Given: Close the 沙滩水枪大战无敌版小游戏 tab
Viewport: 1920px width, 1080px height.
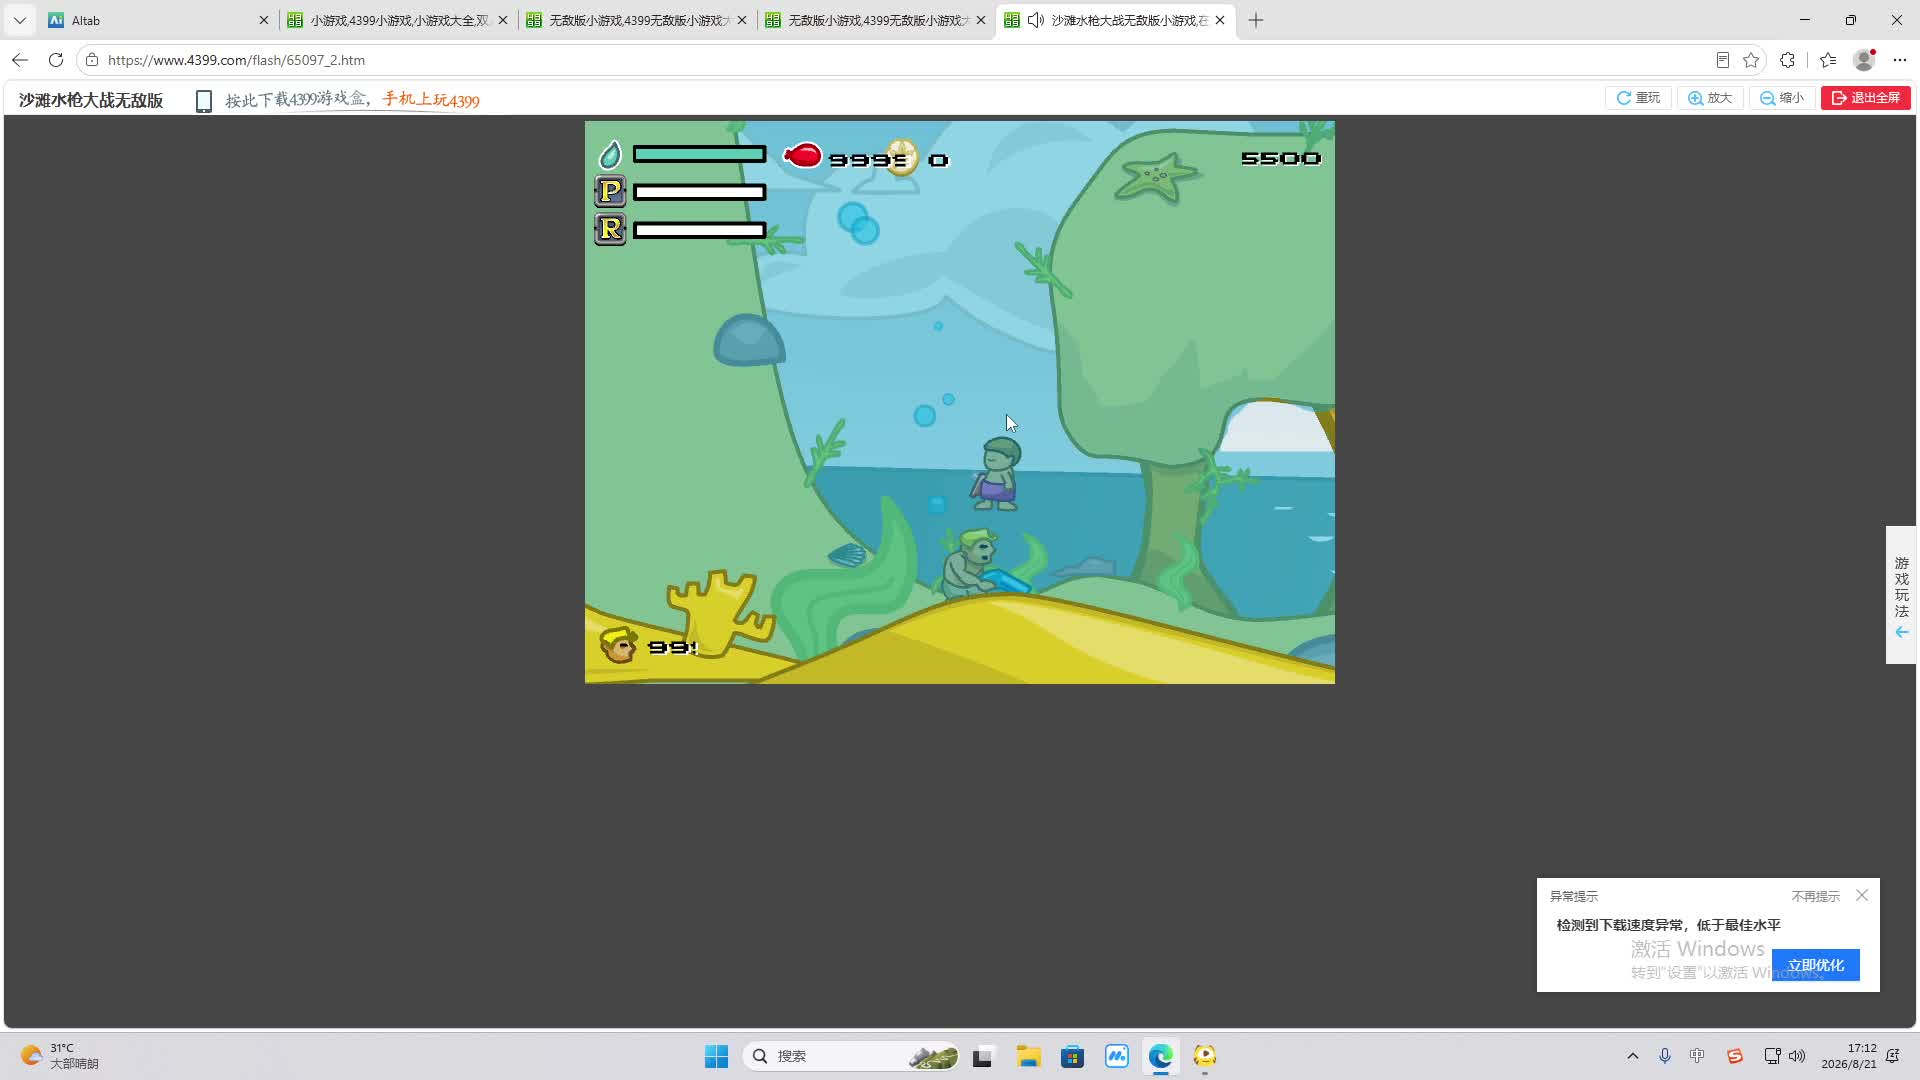Looking at the screenshot, I should click(1220, 20).
